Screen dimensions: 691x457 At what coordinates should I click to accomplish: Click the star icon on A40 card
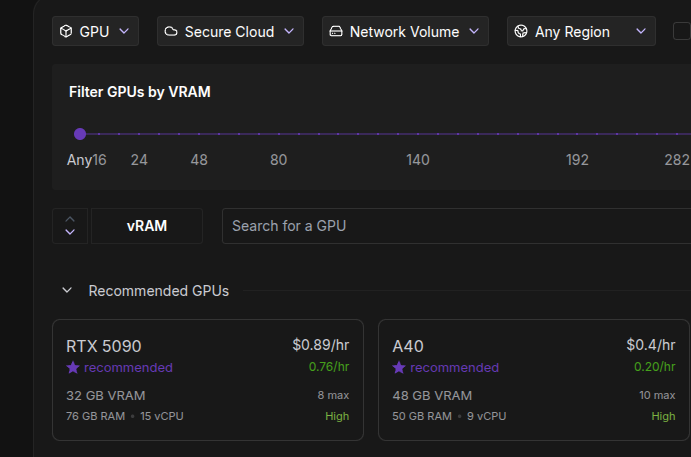[x=398, y=367]
